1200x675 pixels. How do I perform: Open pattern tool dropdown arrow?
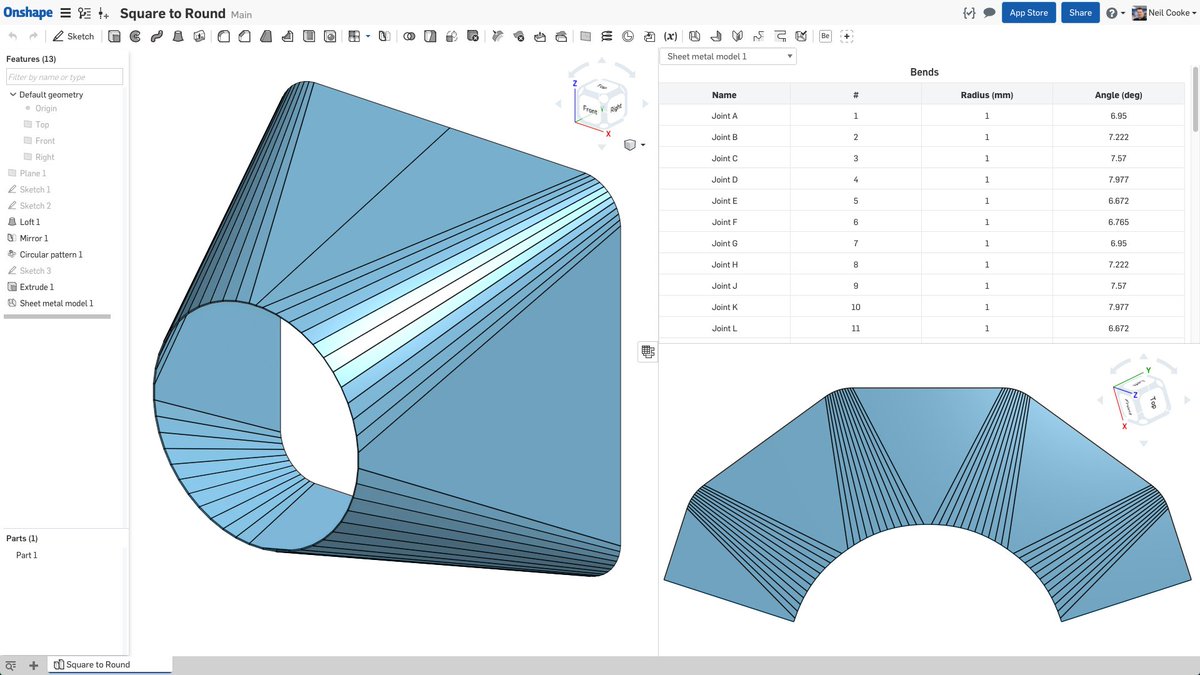[x=367, y=36]
